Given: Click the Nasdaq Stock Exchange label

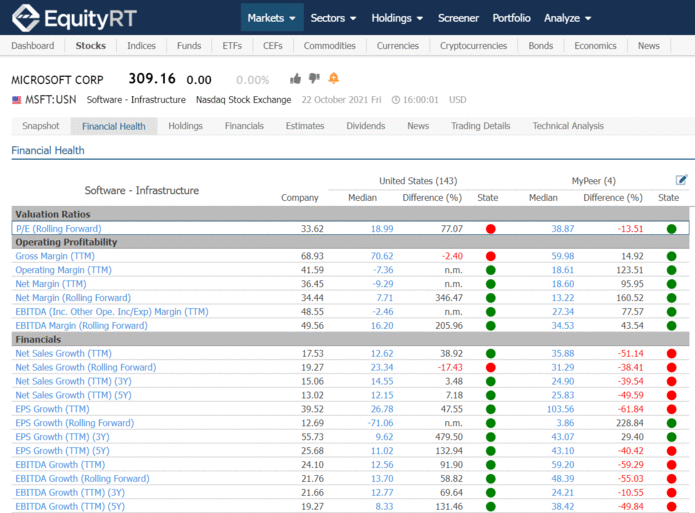Looking at the screenshot, I should [243, 100].
